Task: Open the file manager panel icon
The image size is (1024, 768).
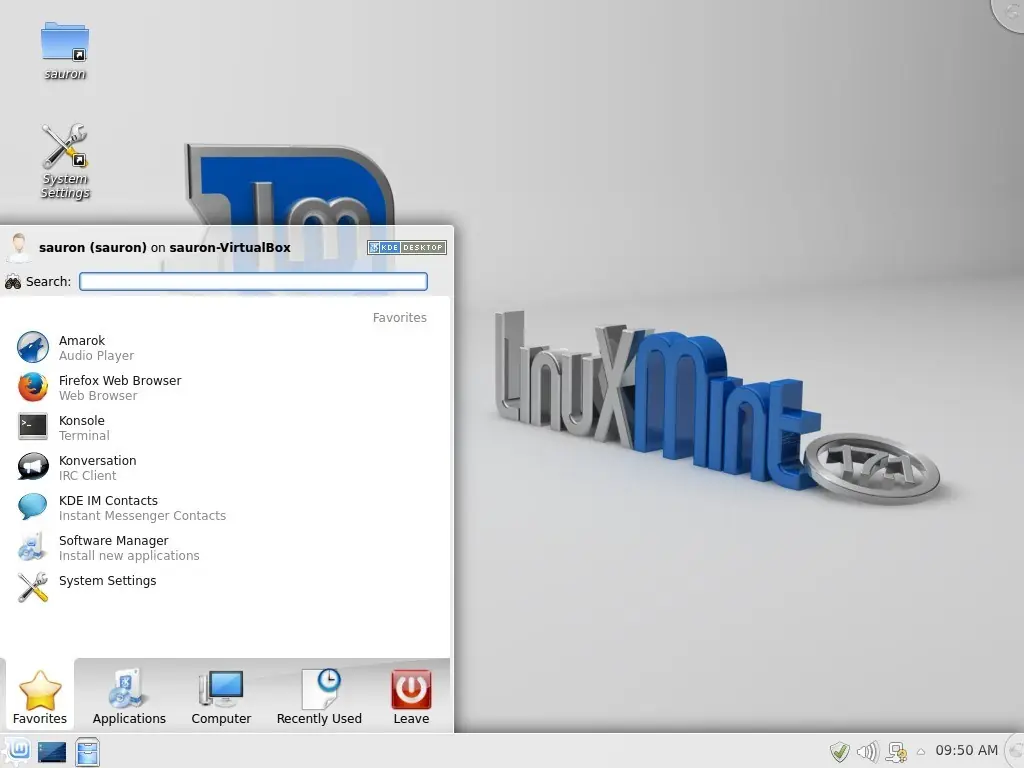Action: click(x=87, y=752)
